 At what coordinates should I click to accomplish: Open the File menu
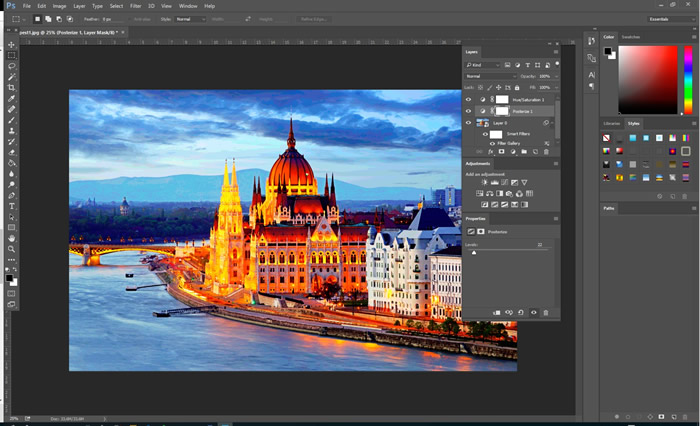tap(27, 6)
